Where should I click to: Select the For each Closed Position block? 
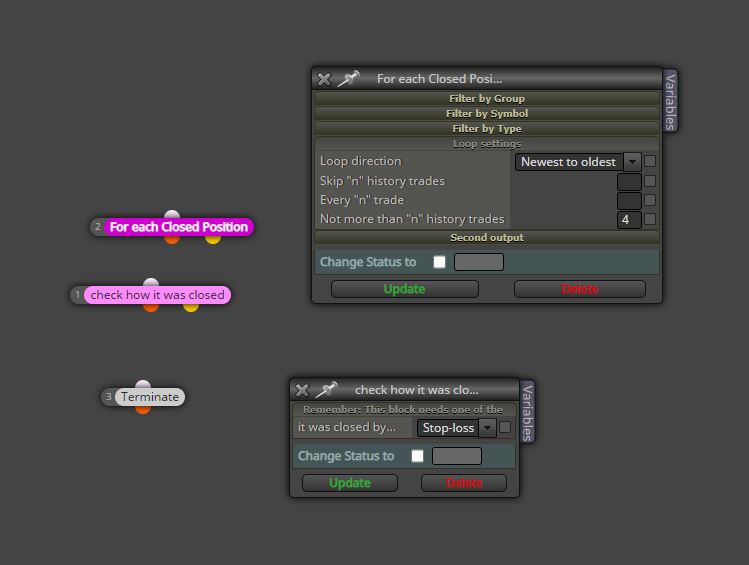point(179,227)
